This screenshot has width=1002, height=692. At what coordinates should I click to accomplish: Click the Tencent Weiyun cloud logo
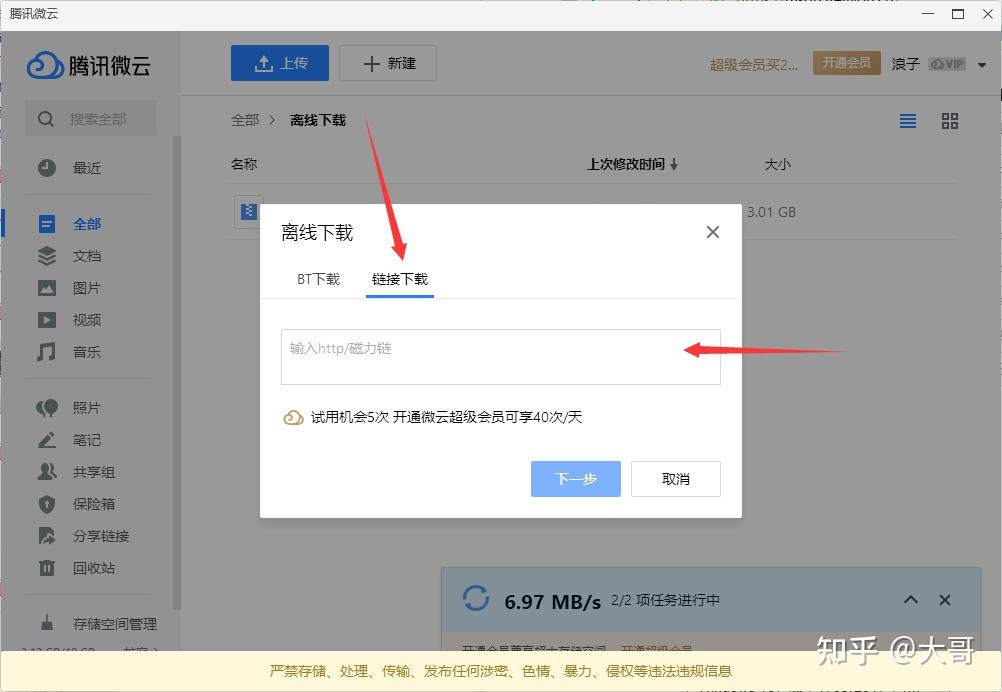[x=45, y=65]
